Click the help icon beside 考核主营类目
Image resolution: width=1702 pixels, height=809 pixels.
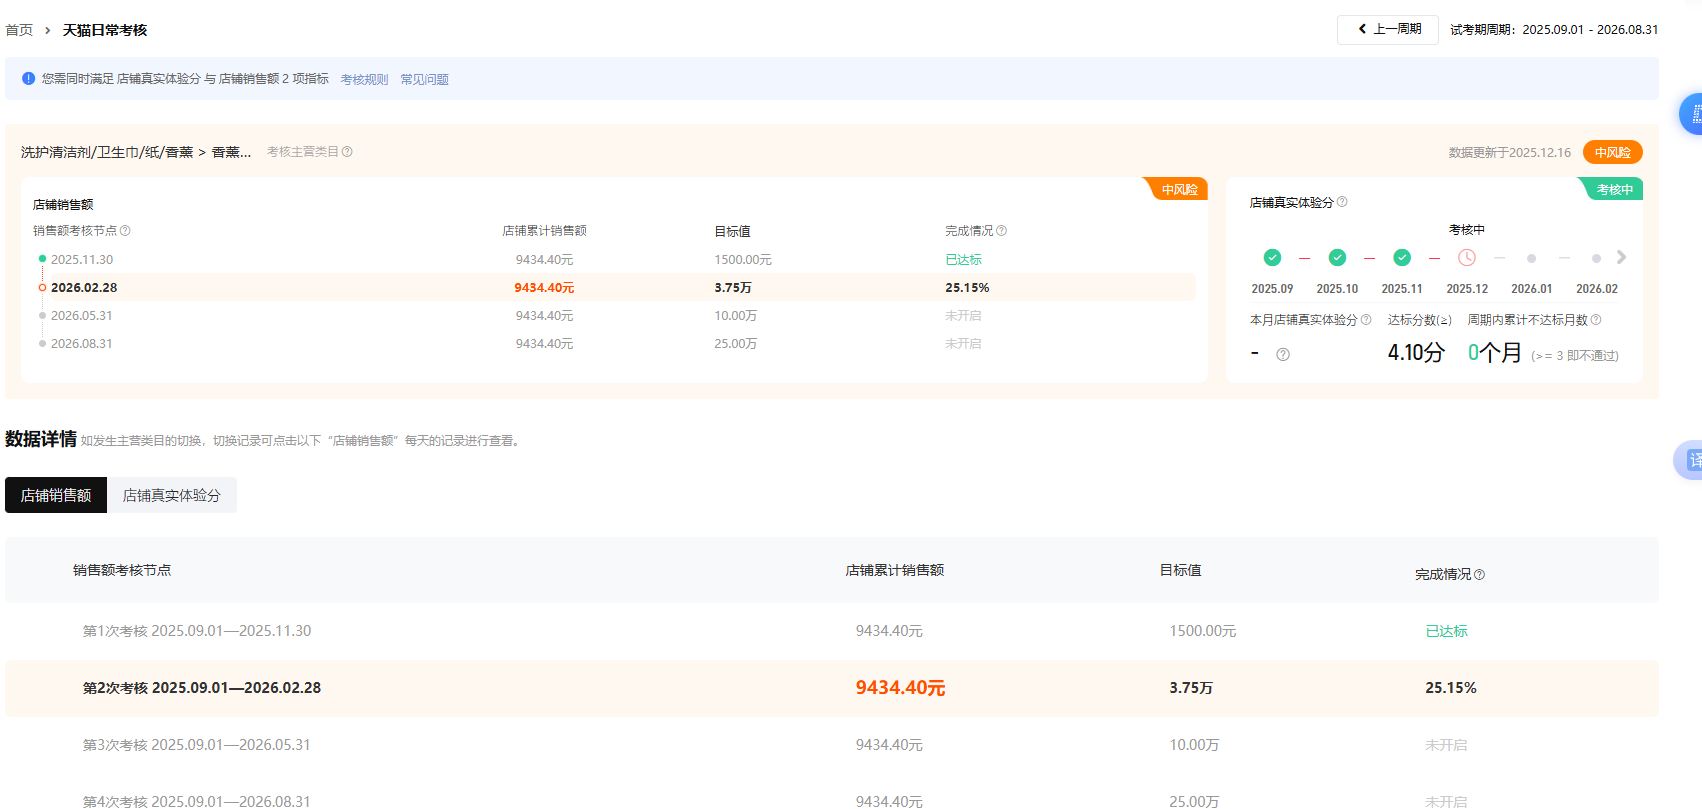point(347,152)
